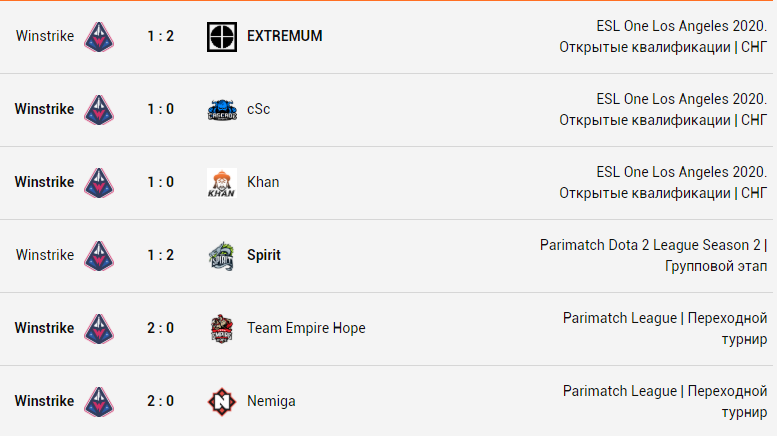Click Winstrike logo in the Nemiga match row
Image resolution: width=777 pixels, height=436 pixels.
click(x=99, y=401)
